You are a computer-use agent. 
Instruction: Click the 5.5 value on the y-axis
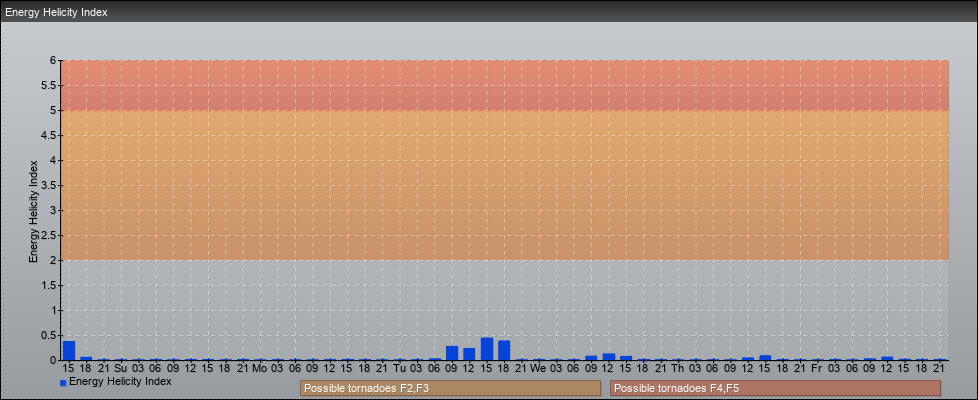tap(50, 85)
